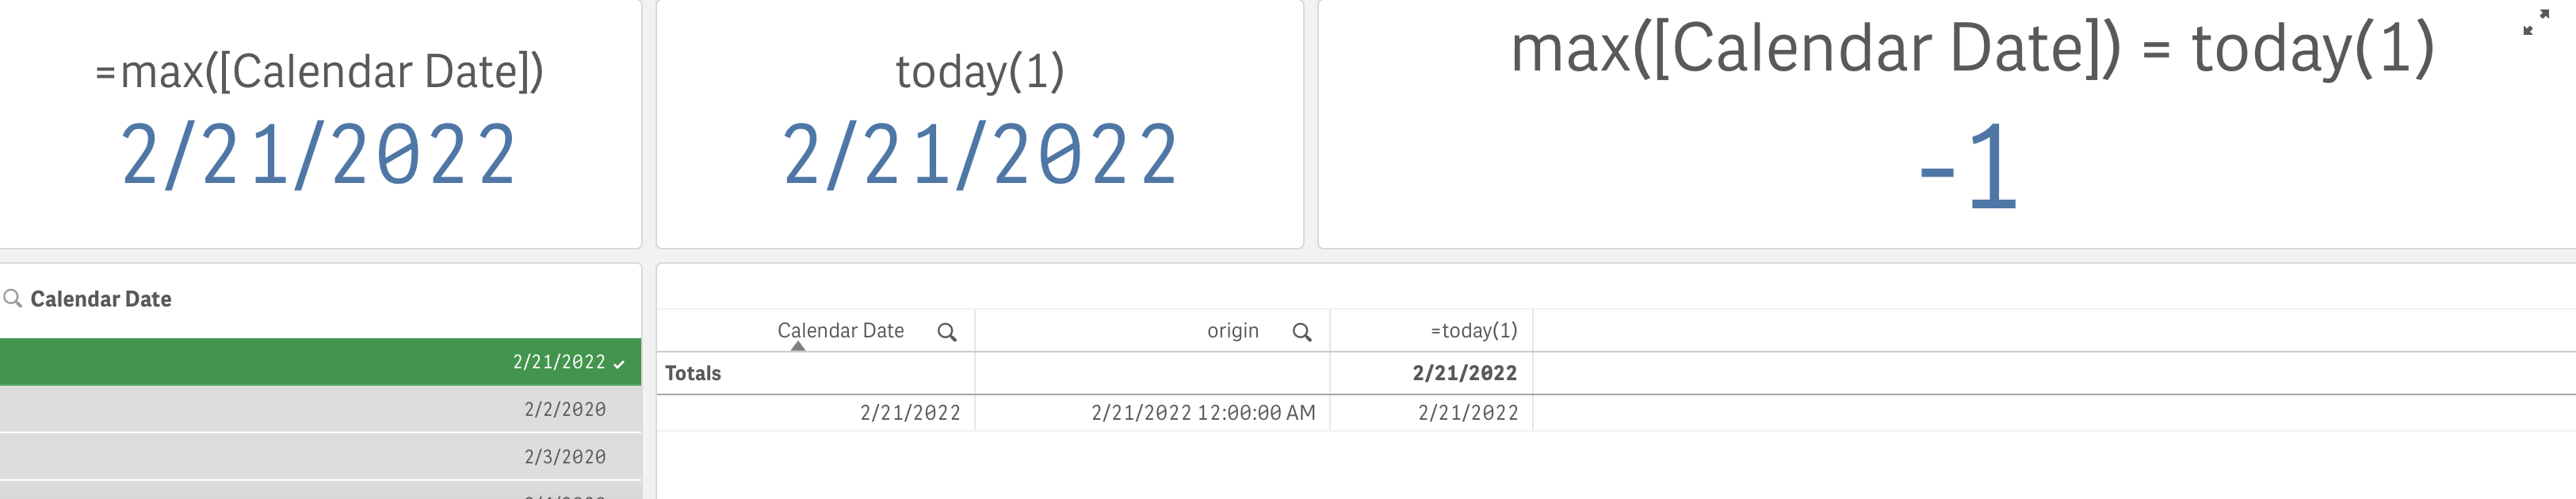This screenshot has height=499, width=2576.
Task: Click the Totals row label
Action: click(693, 373)
